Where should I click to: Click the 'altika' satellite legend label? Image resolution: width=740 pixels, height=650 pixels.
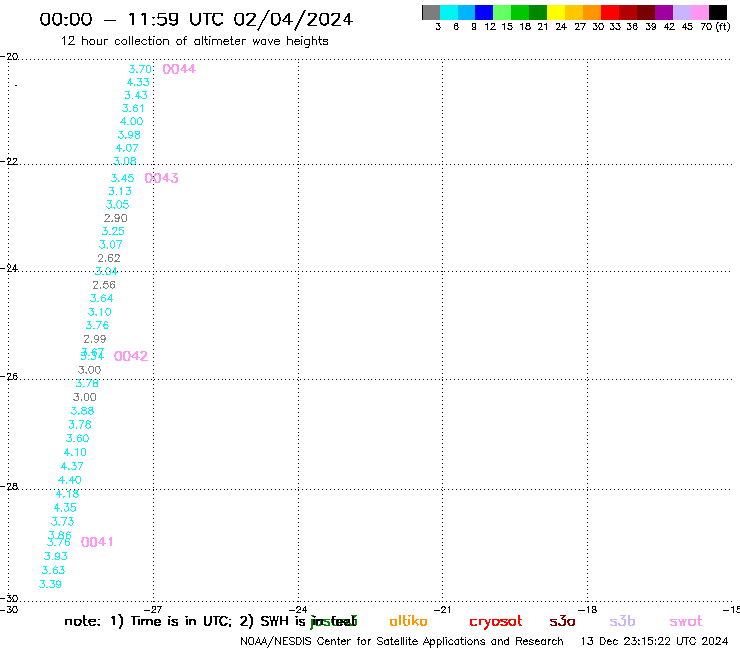pos(408,621)
